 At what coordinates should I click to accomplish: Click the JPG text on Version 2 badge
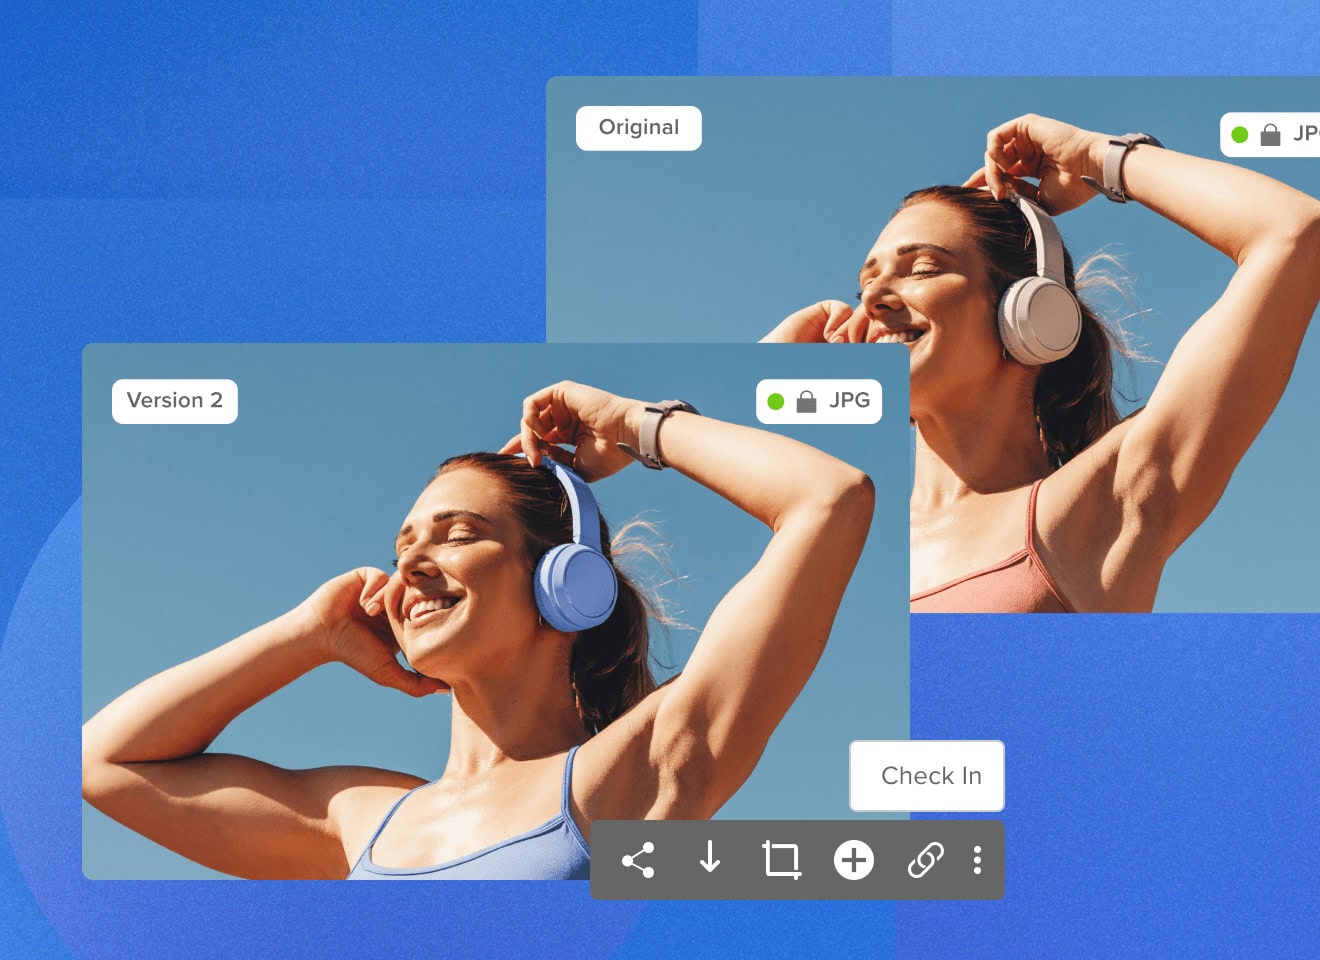click(x=849, y=401)
